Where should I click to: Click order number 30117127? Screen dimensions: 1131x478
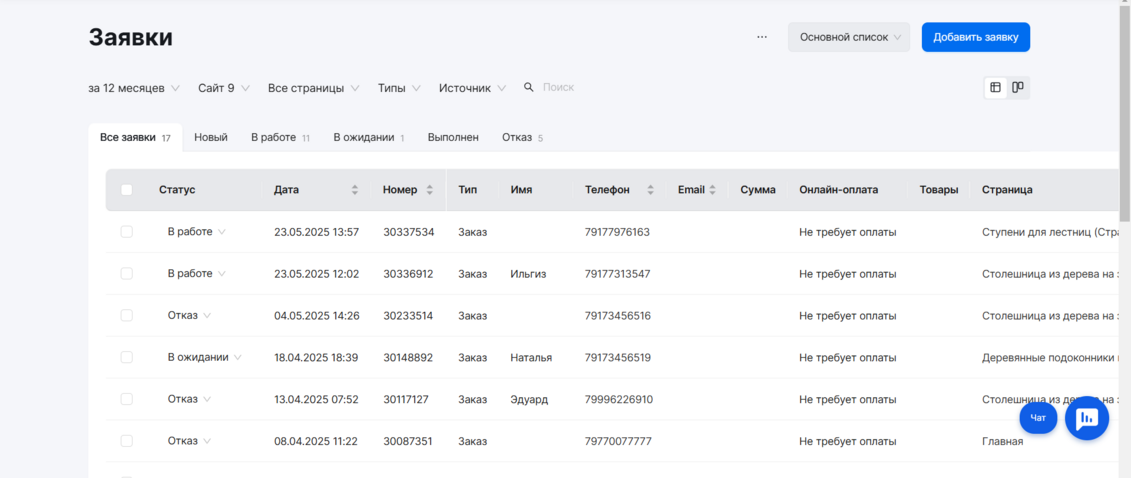pyautogui.click(x=408, y=399)
